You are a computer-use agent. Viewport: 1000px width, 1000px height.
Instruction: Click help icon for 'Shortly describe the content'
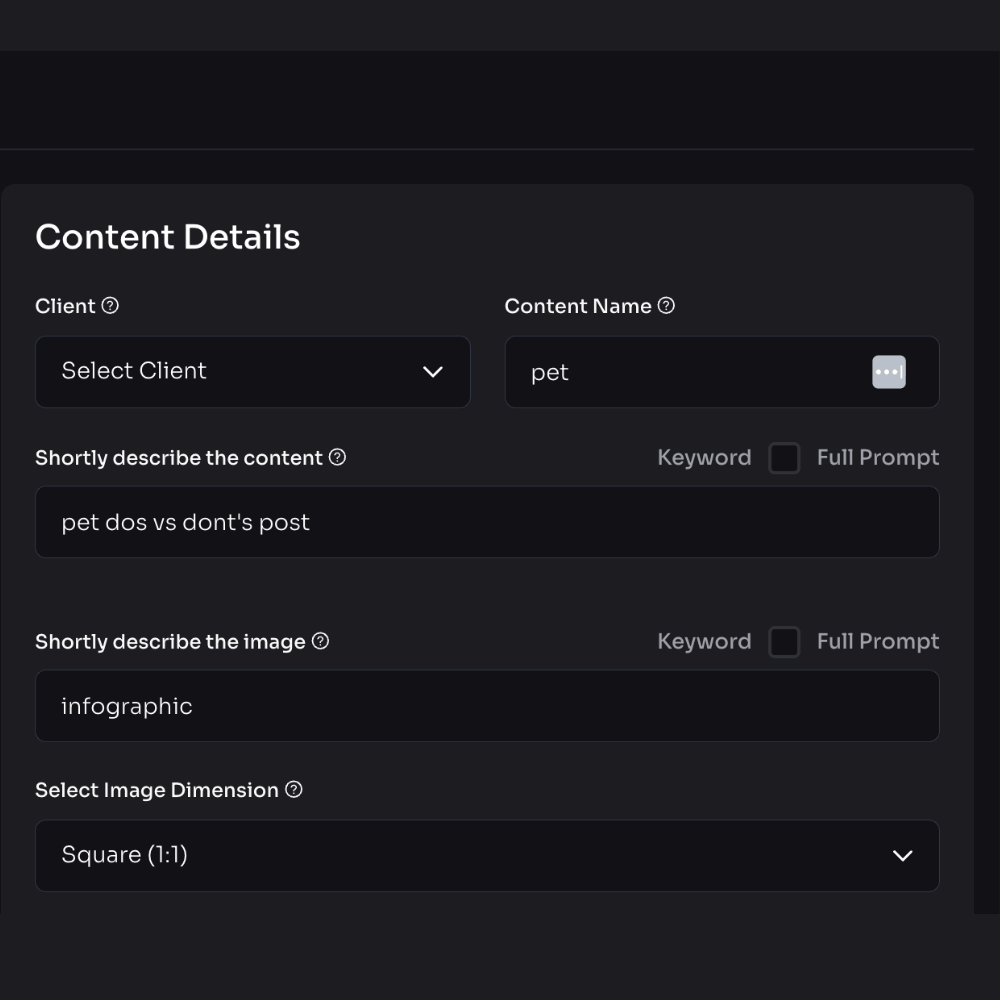pyautogui.click(x=338, y=457)
